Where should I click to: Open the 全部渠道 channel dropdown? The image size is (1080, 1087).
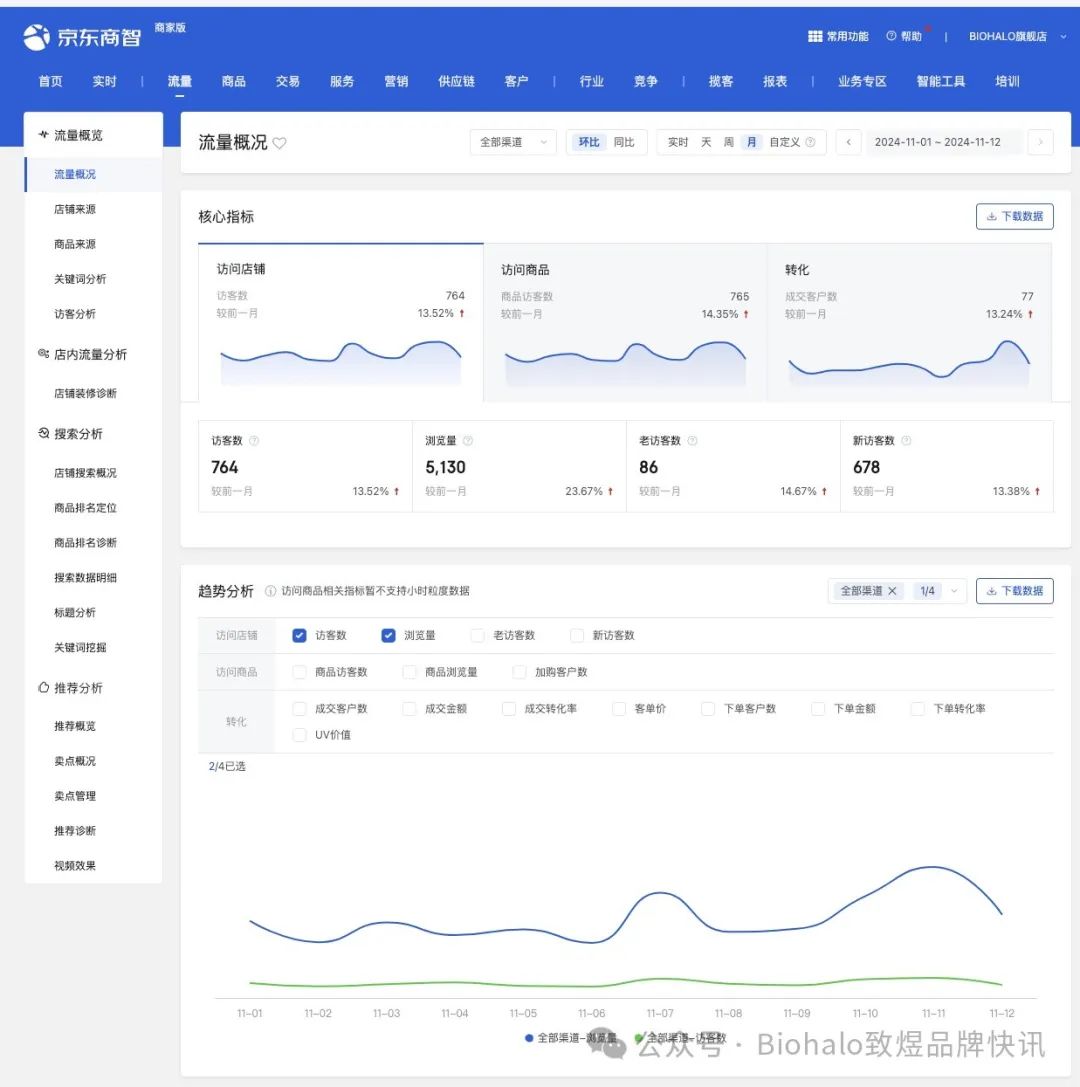(513, 142)
